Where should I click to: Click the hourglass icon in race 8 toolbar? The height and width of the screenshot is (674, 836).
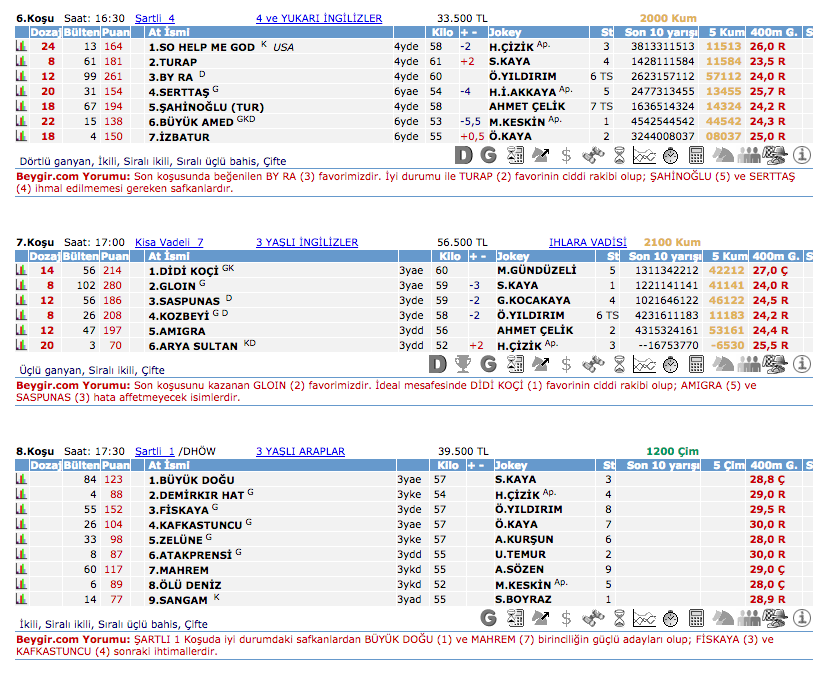(x=619, y=617)
